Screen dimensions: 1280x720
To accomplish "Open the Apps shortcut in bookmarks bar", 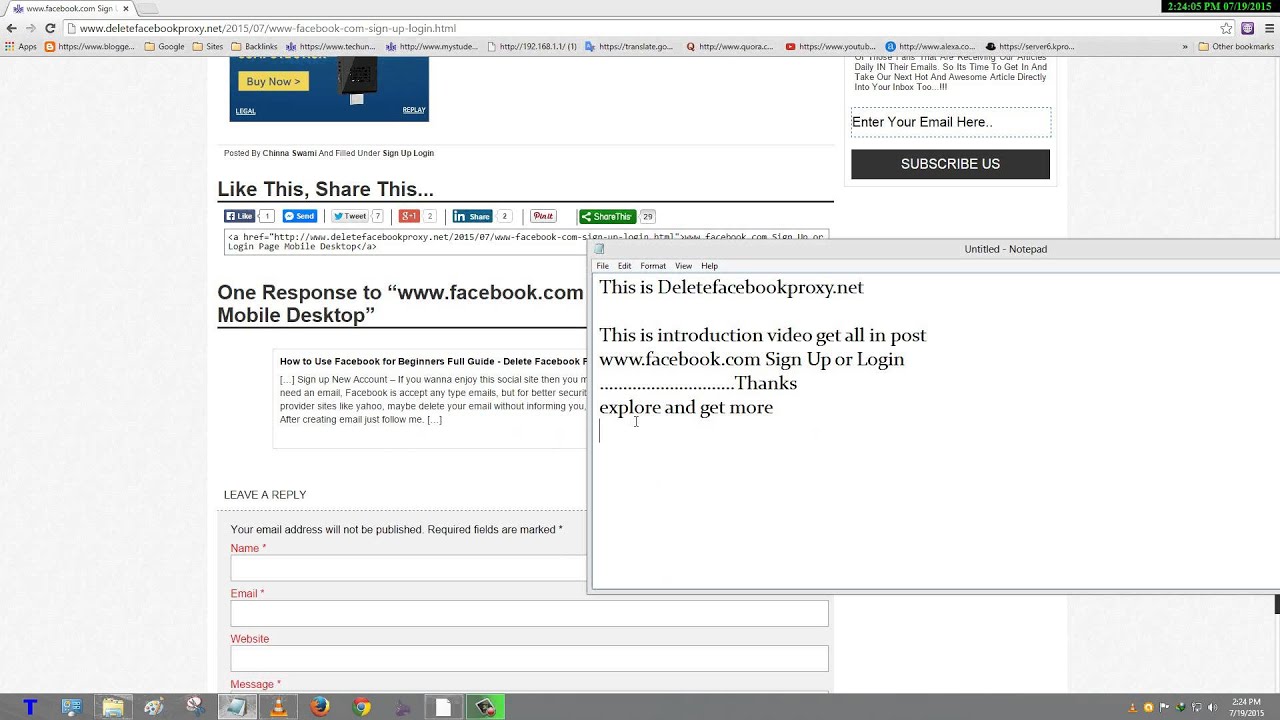I will pos(21,46).
